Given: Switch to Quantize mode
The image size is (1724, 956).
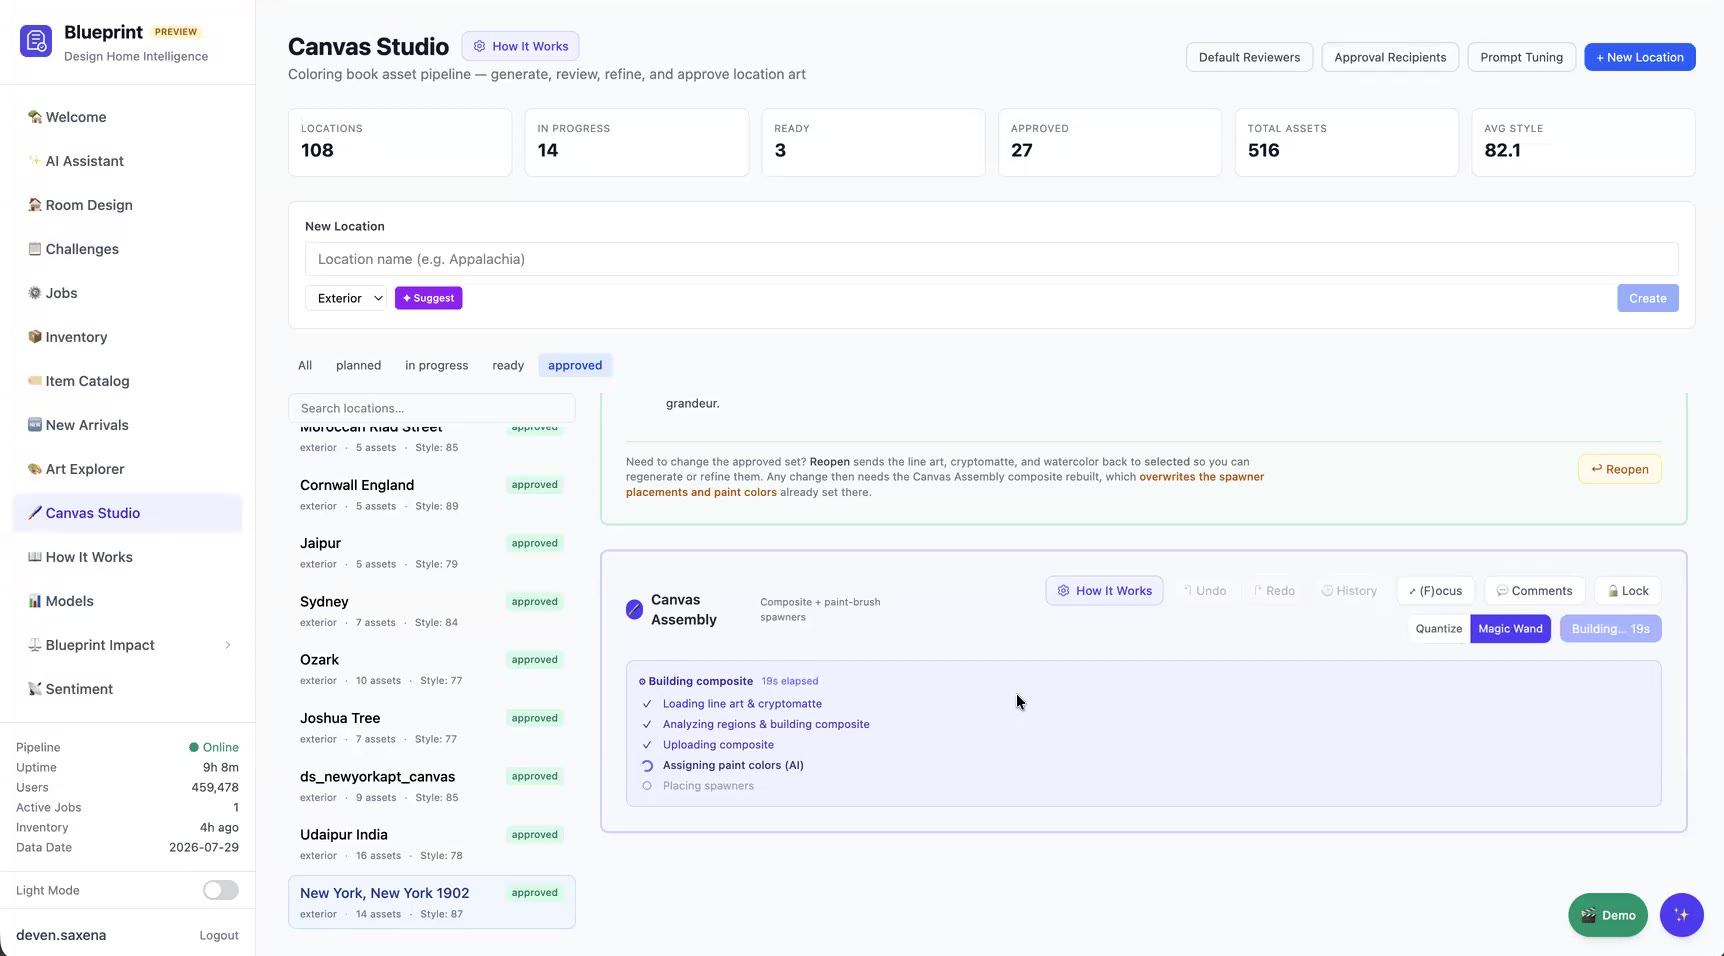Looking at the screenshot, I should coord(1439,629).
